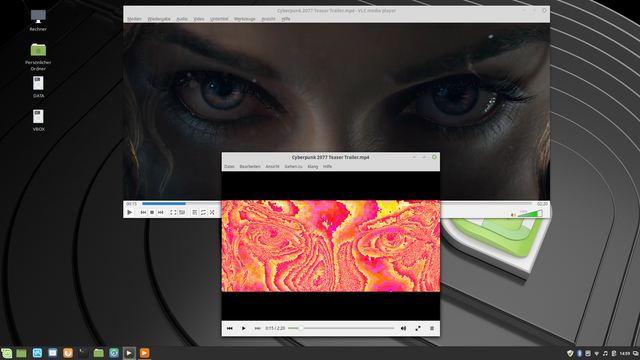640x360 pixels.
Task: Click the play button in VLC
Action: [129, 212]
